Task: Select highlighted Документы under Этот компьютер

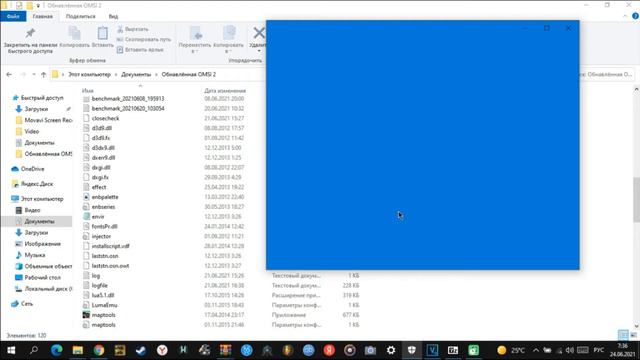Action: point(37,221)
